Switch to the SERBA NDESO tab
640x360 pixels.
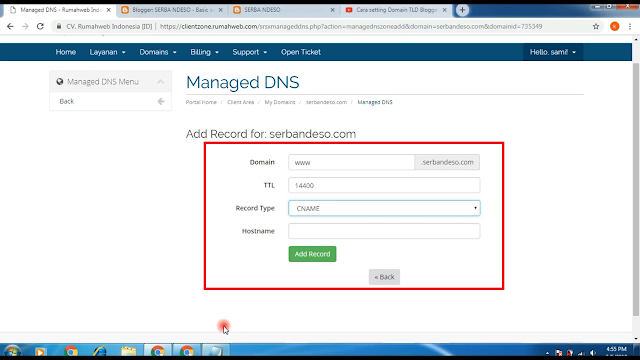(x=284, y=10)
